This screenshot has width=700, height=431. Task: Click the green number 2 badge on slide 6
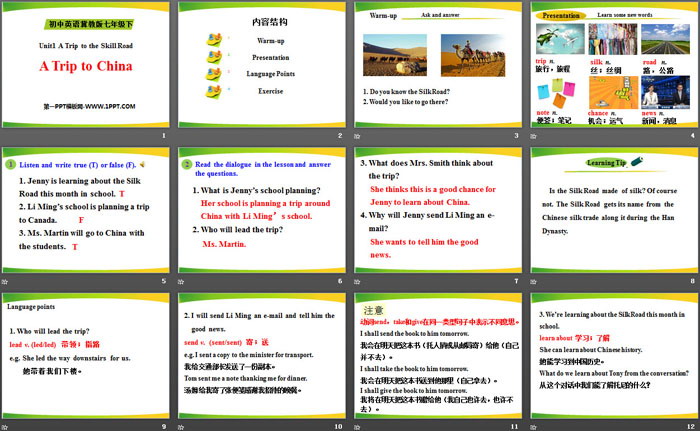click(x=185, y=163)
